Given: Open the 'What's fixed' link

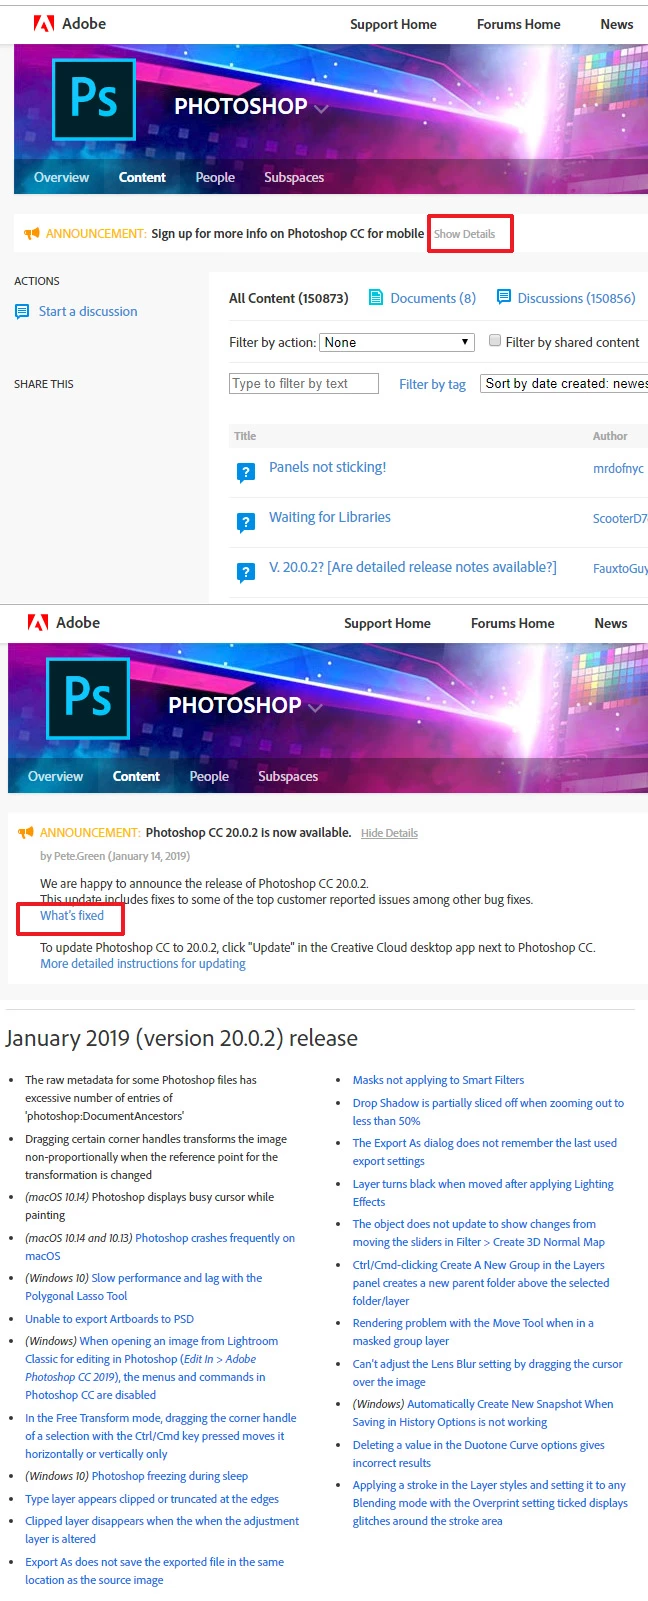Looking at the screenshot, I should 72,915.
